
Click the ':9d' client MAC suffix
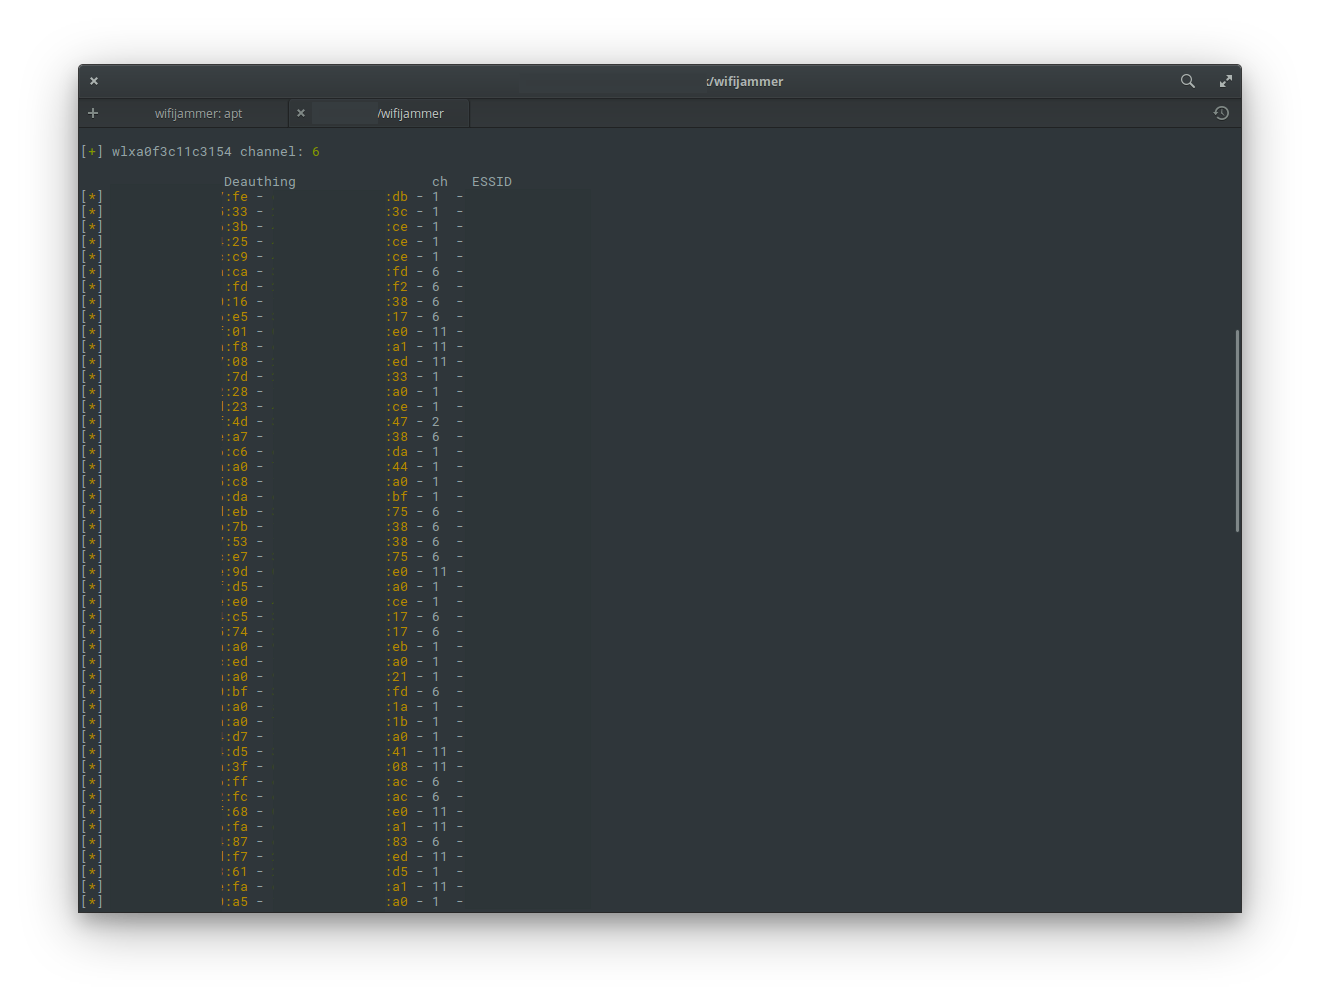pos(236,572)
